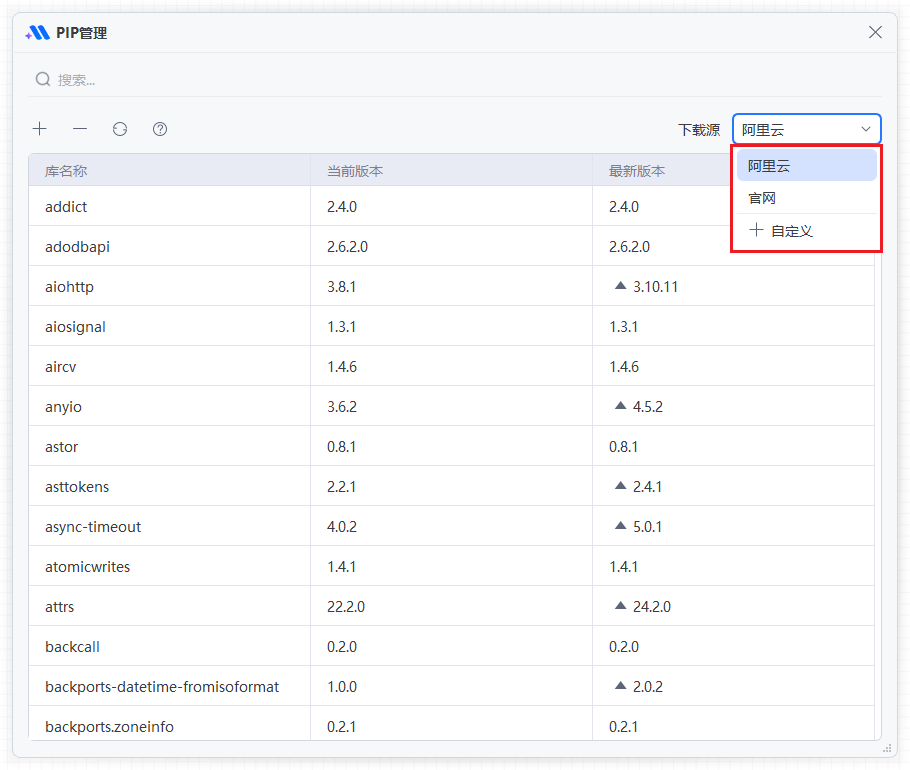Click current version 3.6.2 of anyio

pos(342,407)
